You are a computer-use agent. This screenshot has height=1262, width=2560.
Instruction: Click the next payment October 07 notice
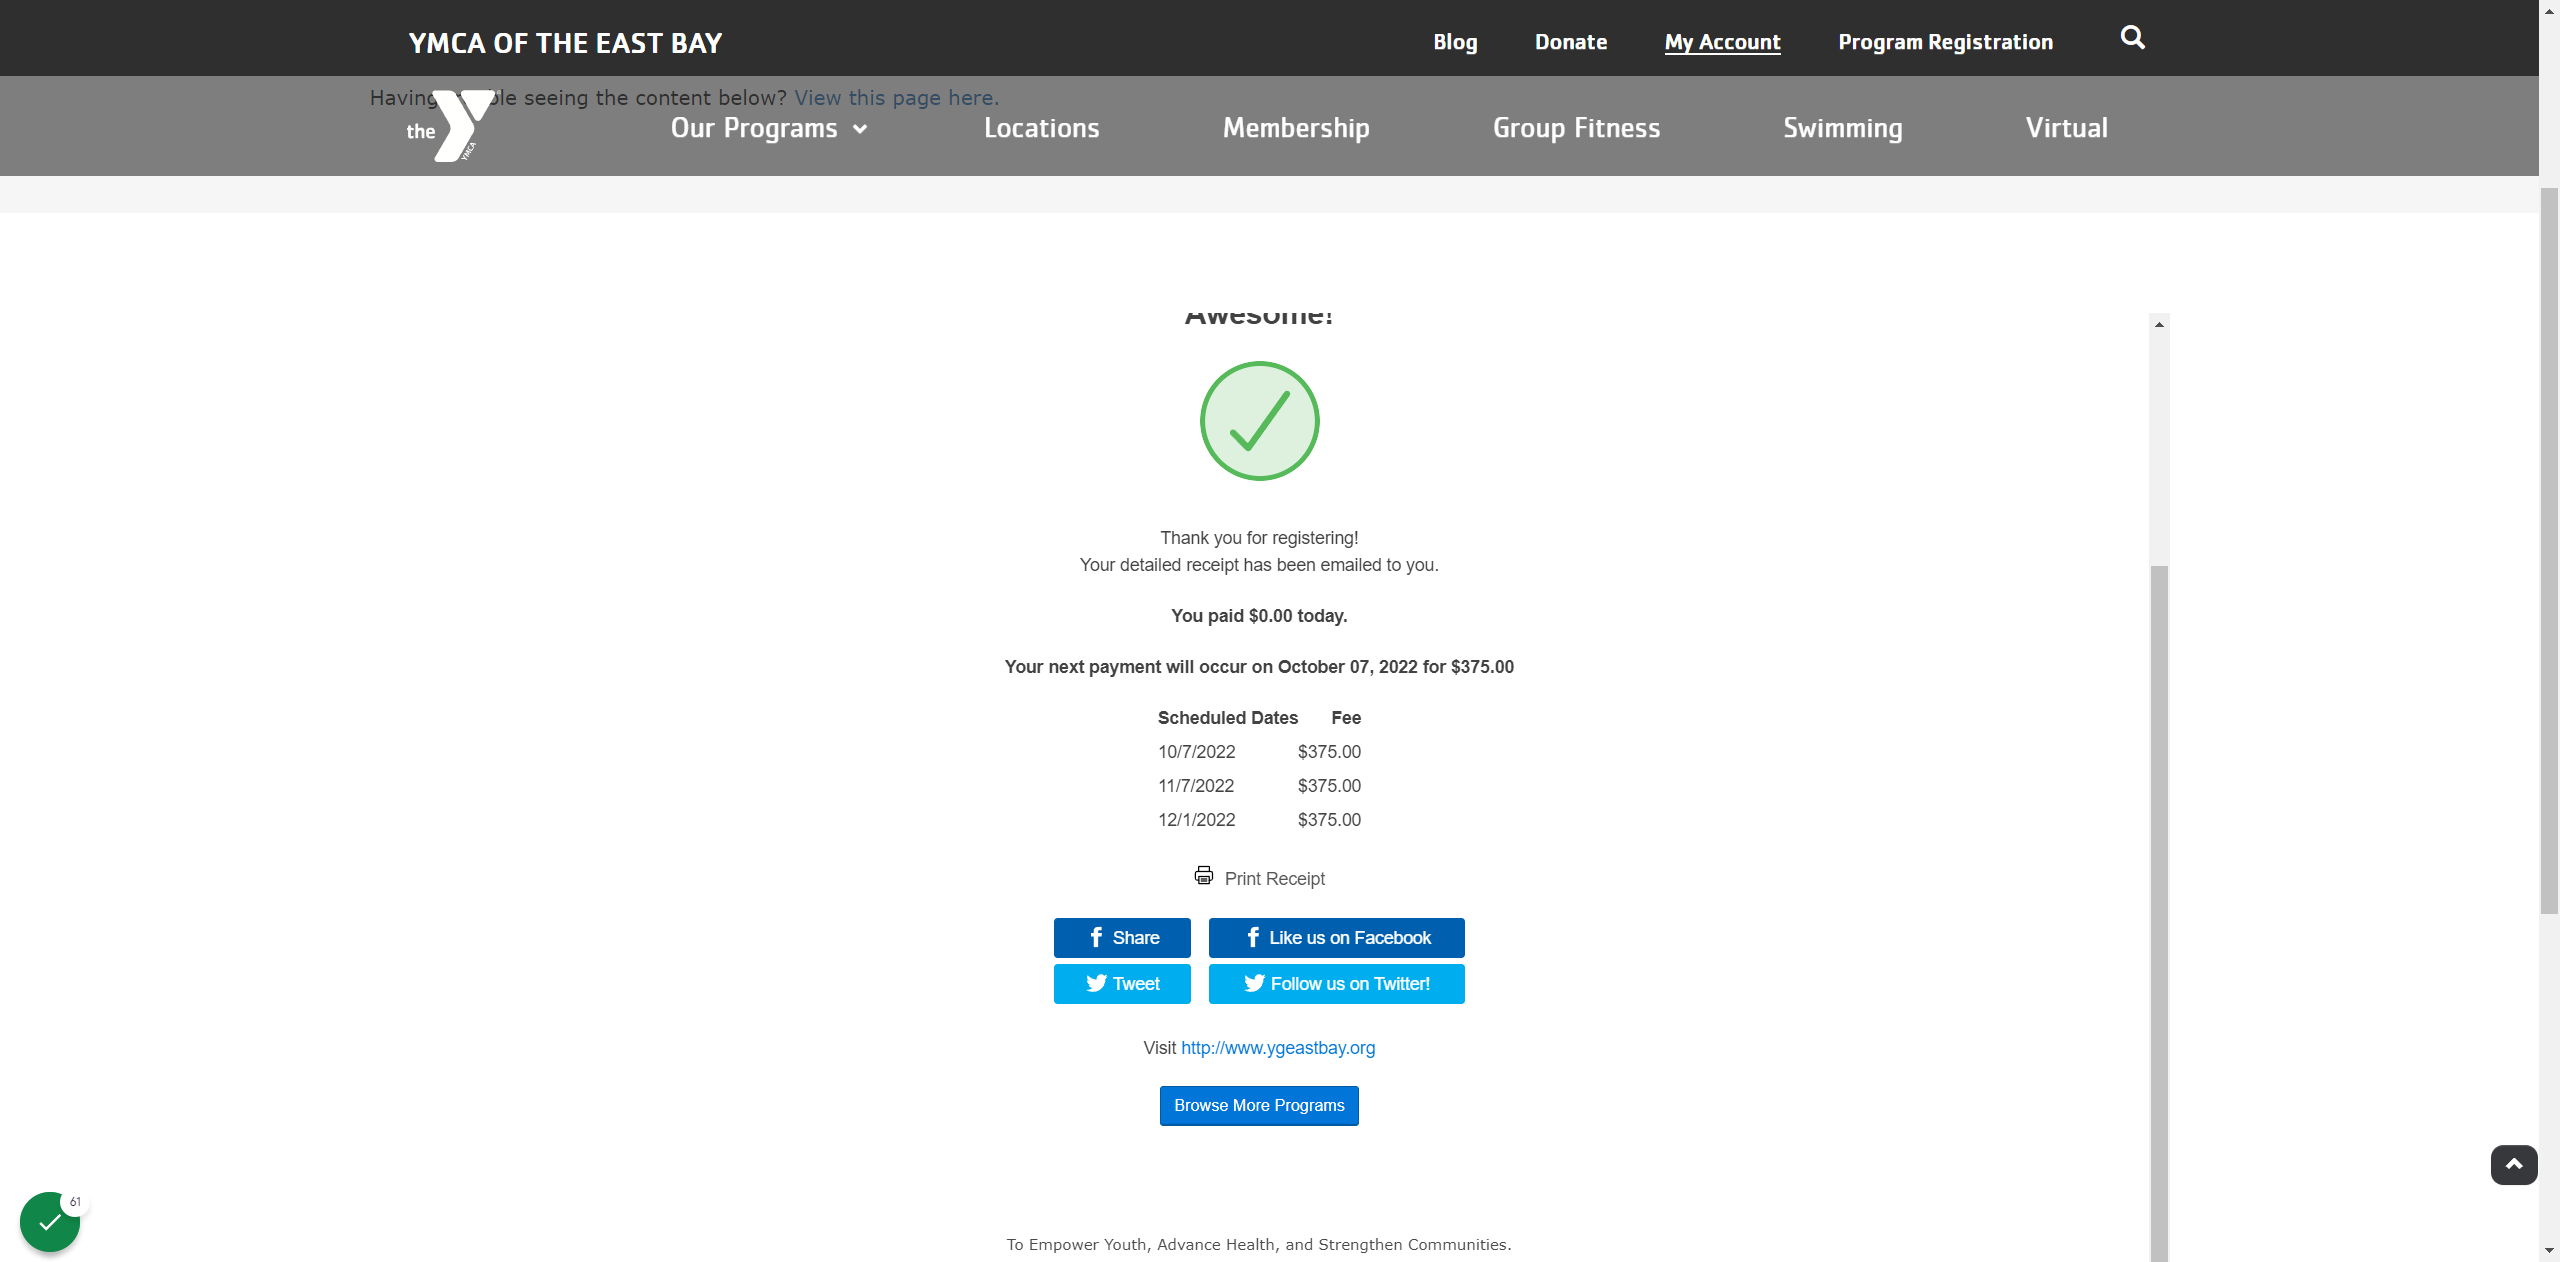[x=1259, y=667]
